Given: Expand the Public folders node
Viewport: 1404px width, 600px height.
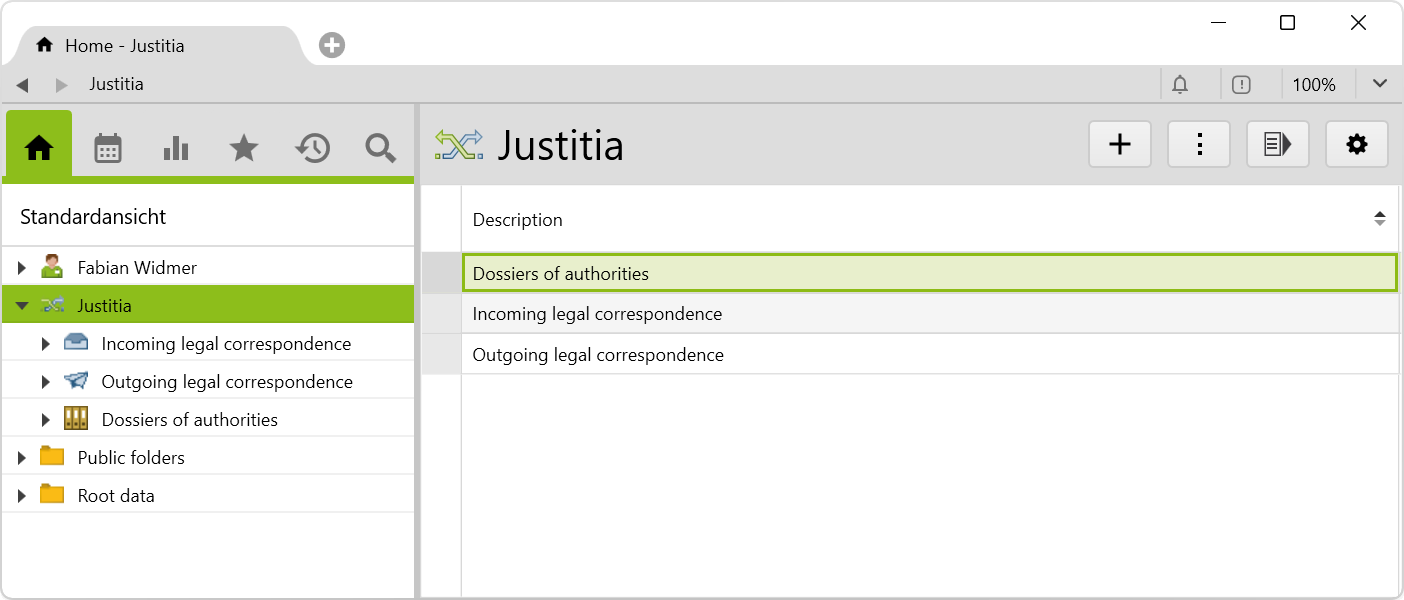Looking at the screenshot, I should point(22,458).
